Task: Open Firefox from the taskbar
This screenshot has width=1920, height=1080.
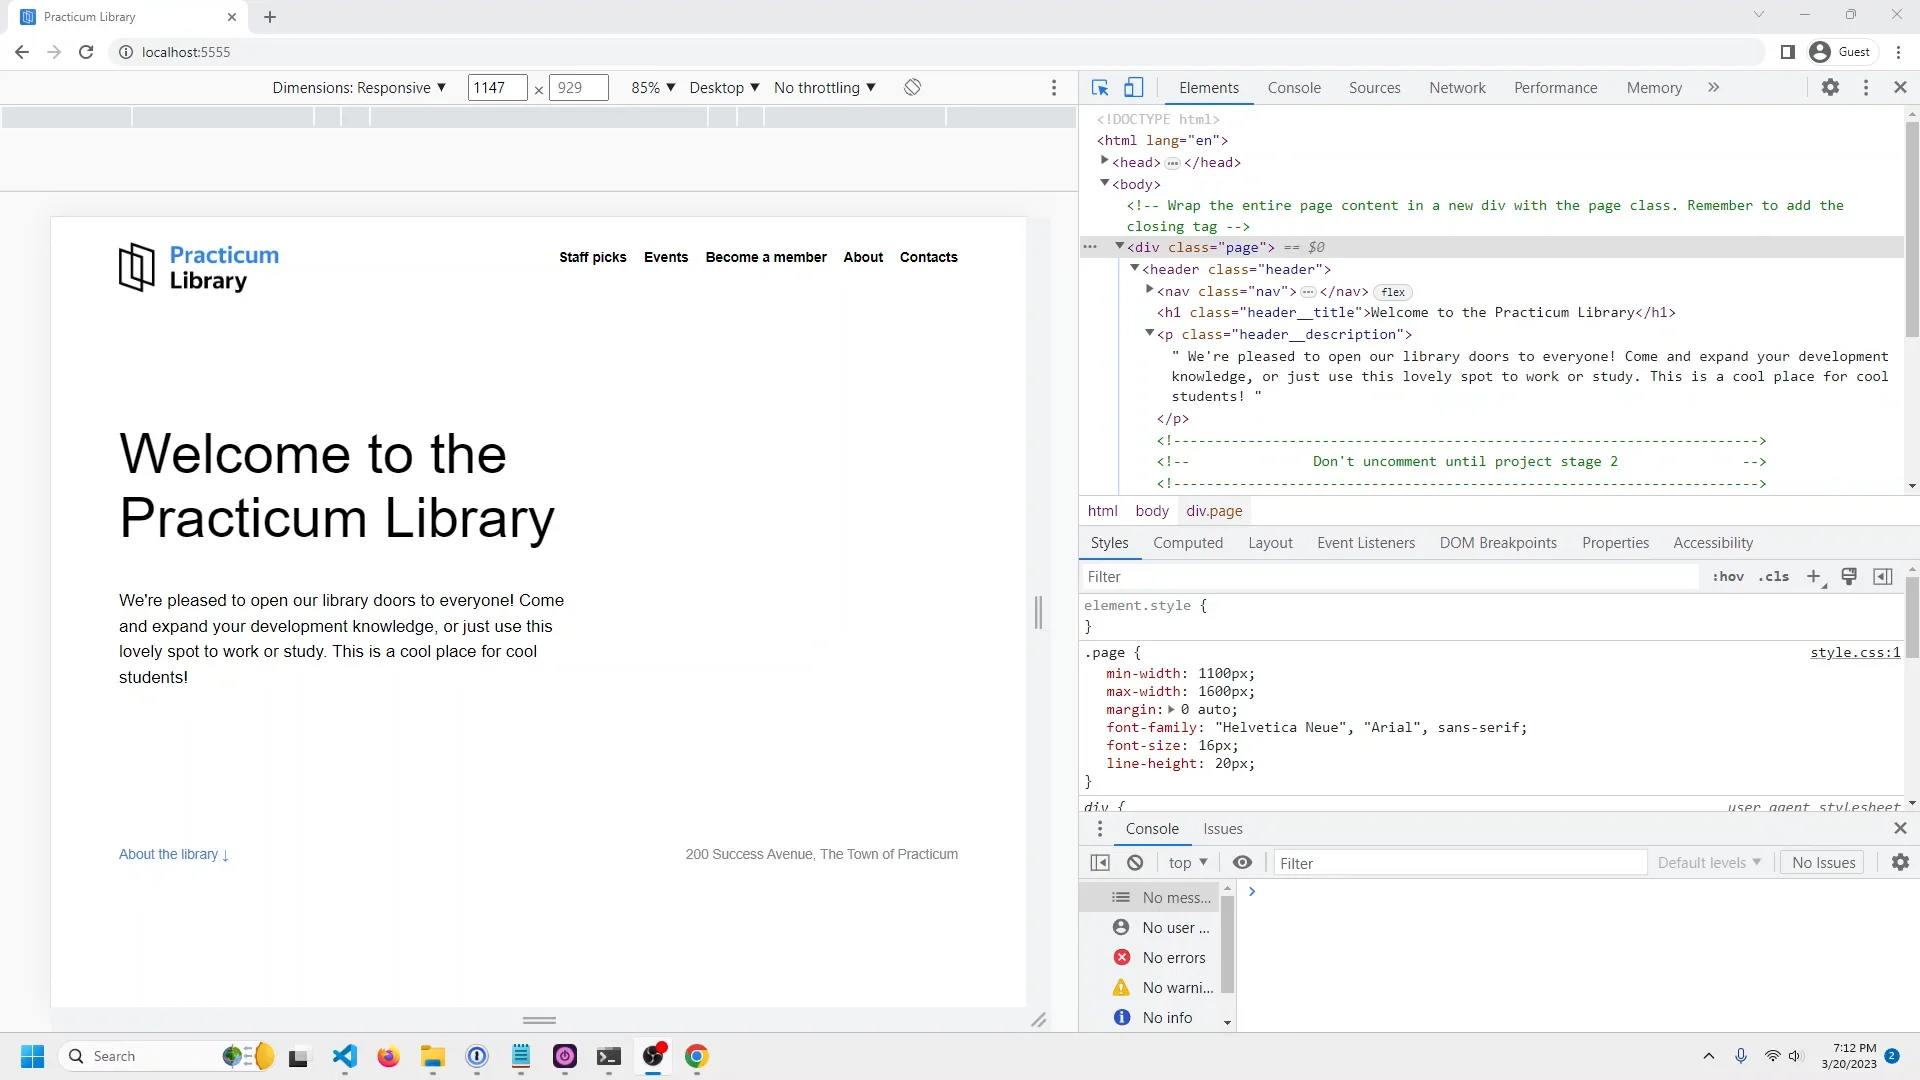Action: [388, 1057]
